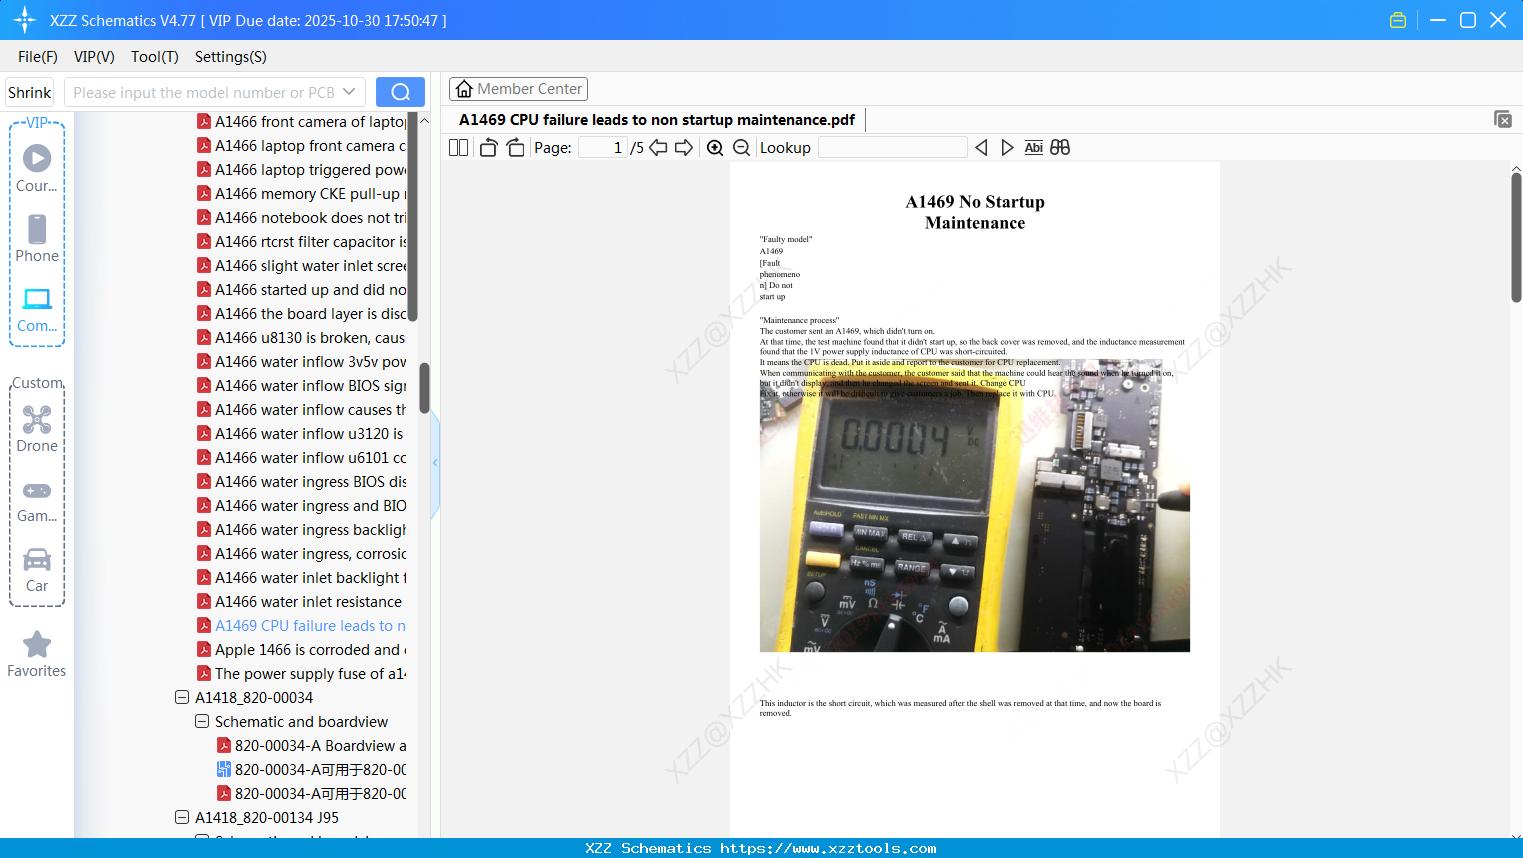Rotate page counterclockwise
Screen dimensions: 1523x858
488,147
